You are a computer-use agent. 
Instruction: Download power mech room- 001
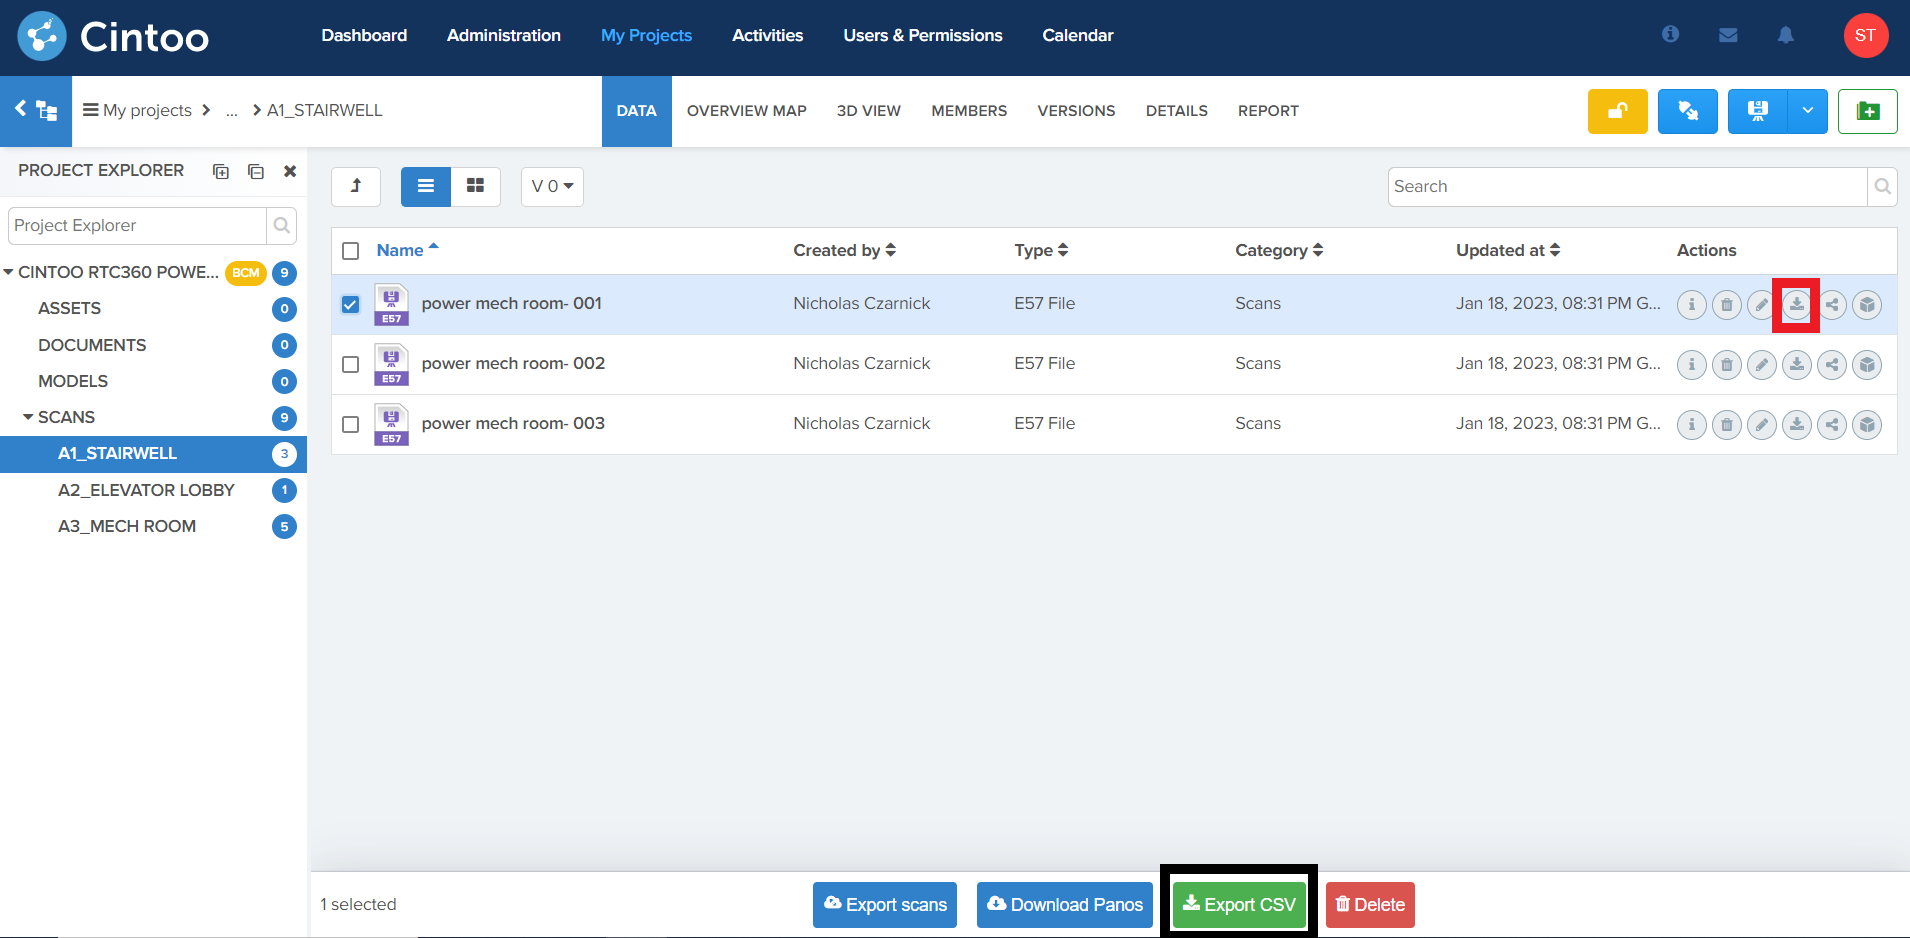pos(1796,304)
